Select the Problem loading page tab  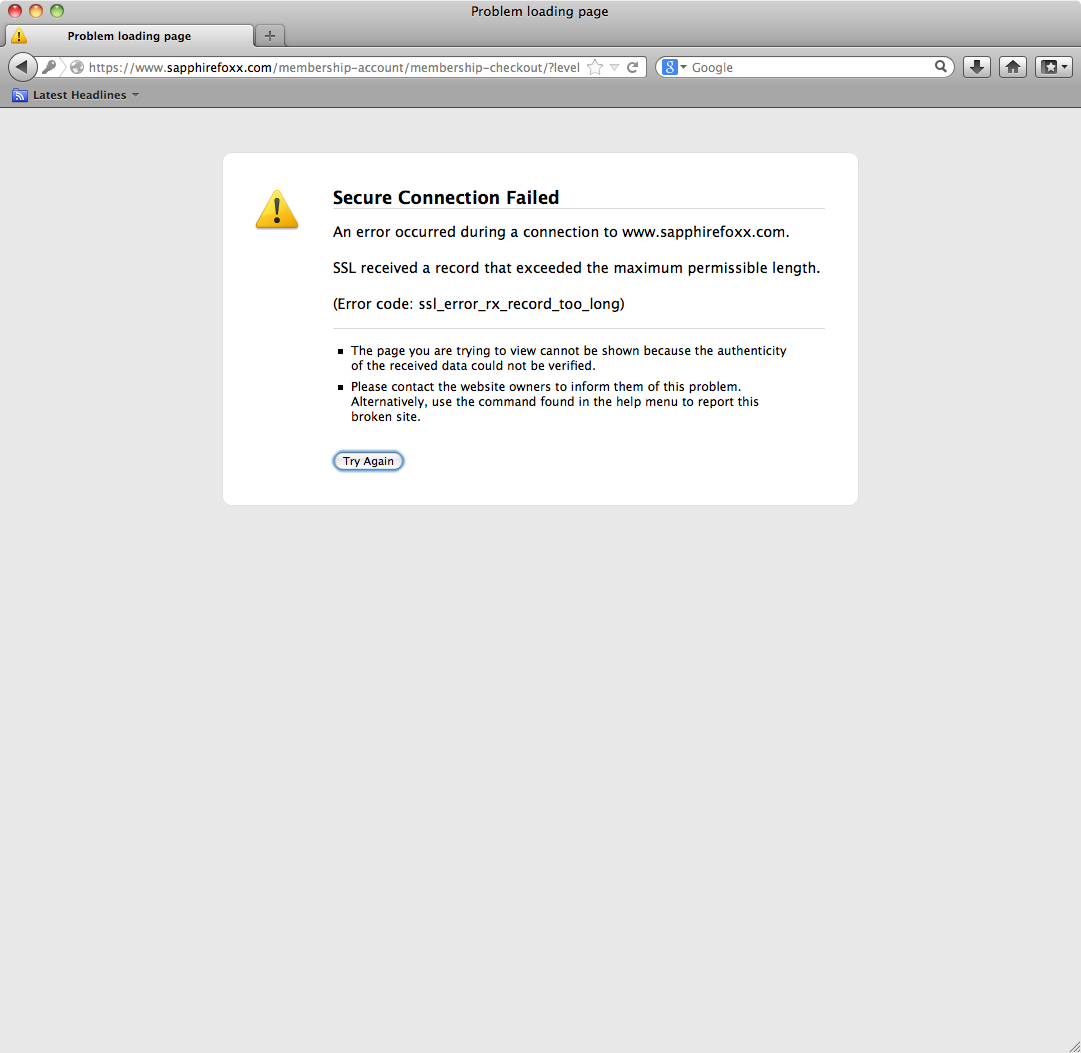tap(129, 36)
